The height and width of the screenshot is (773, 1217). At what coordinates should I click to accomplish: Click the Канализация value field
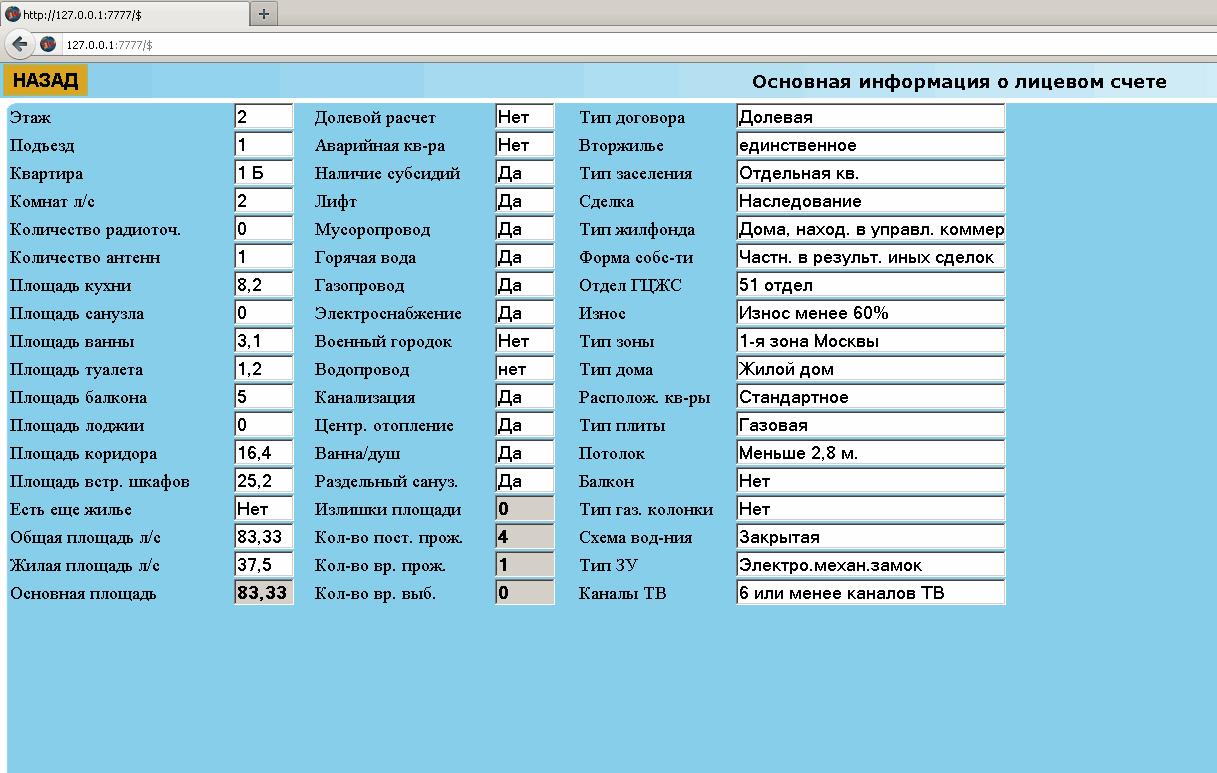point(525,397)
